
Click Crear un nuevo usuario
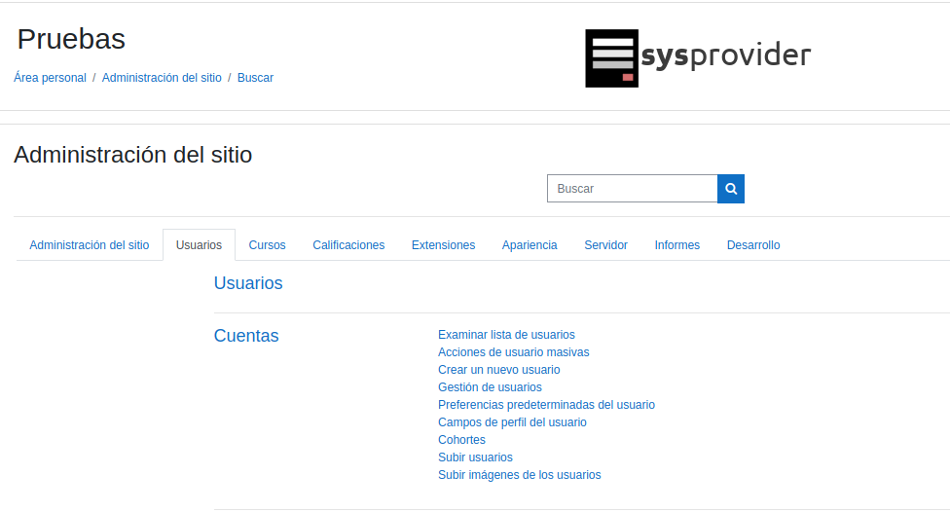click(x=499, y=370)
